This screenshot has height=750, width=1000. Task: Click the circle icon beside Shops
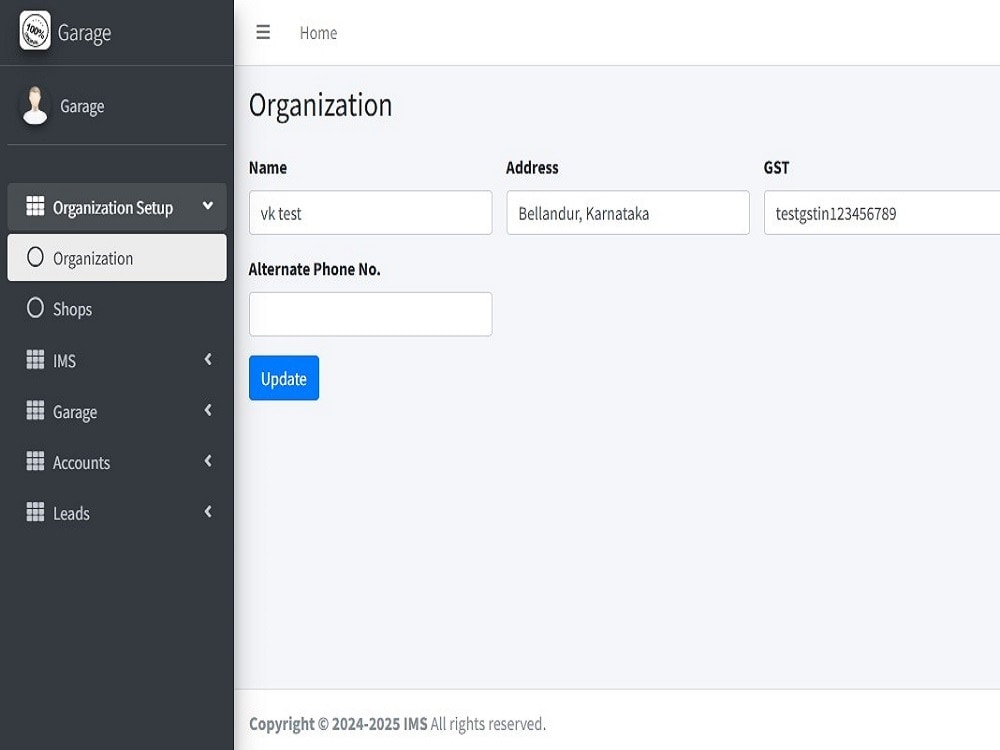coord(35,308)
